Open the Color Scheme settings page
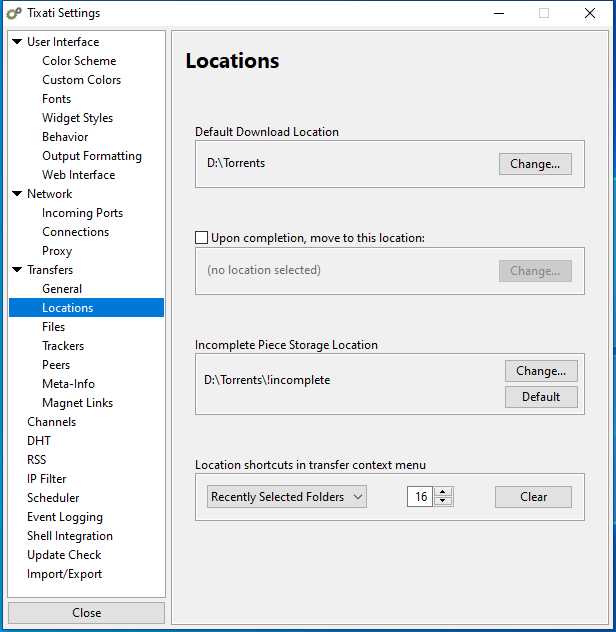The width and height of the screenshot is (616, 632). tap(79, 61)
